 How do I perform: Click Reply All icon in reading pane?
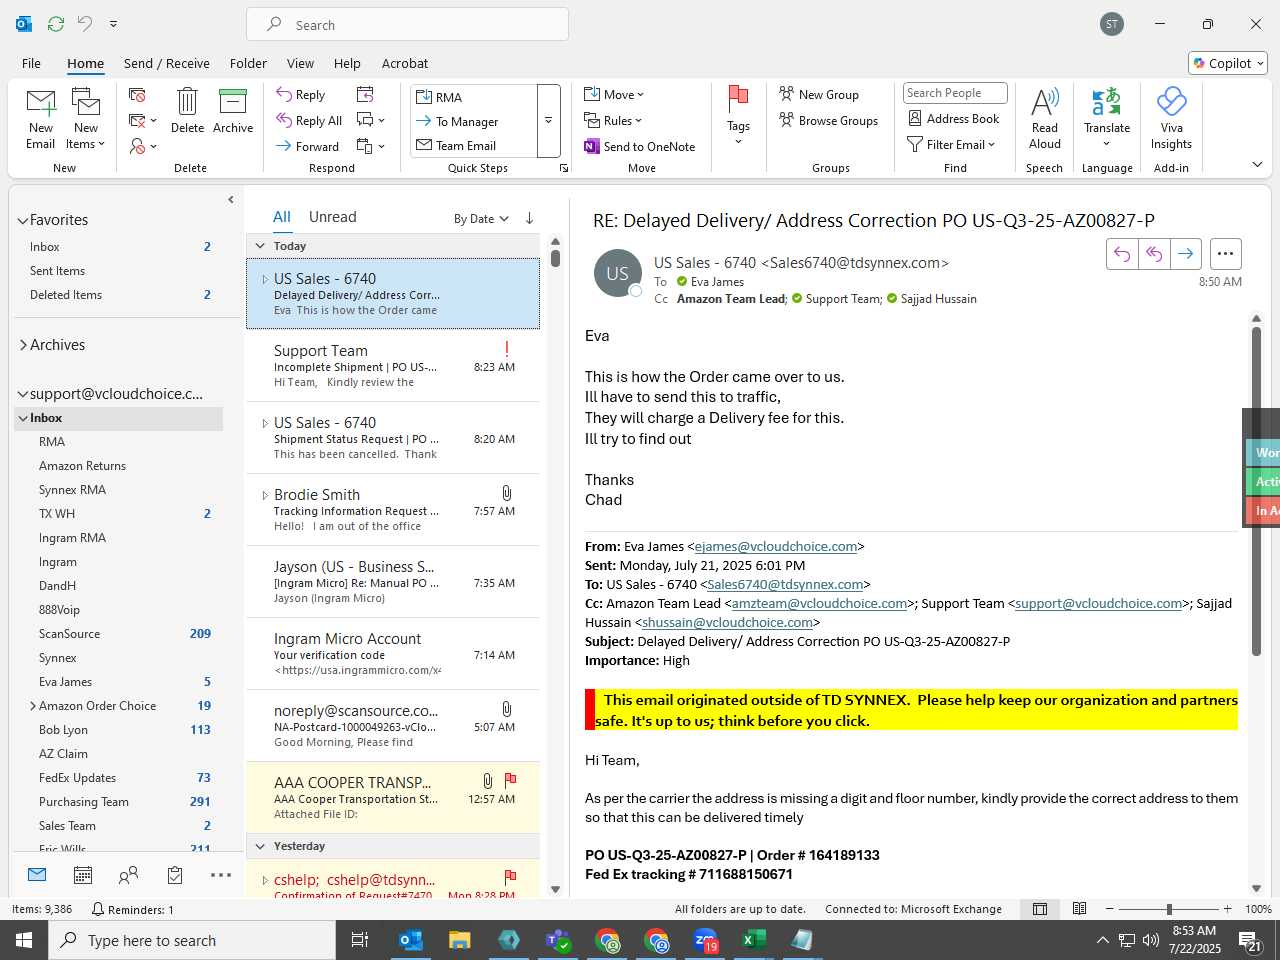tap(1154, 254)
